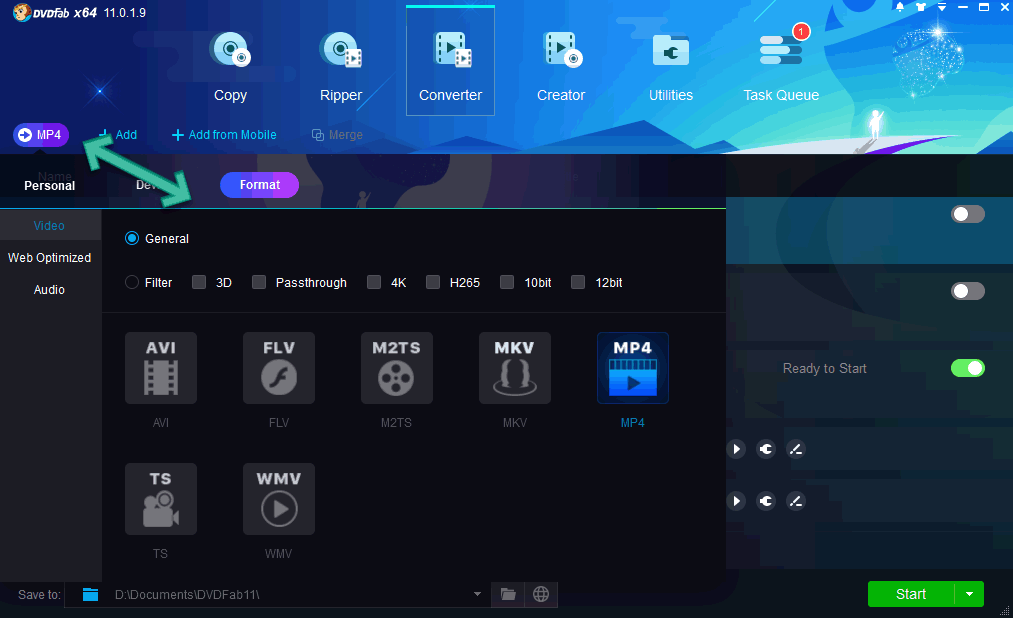The width and height of the screenshot is (1013, 618).
Task: Open the notifications bell icon
Action: (x=900, y=7)
